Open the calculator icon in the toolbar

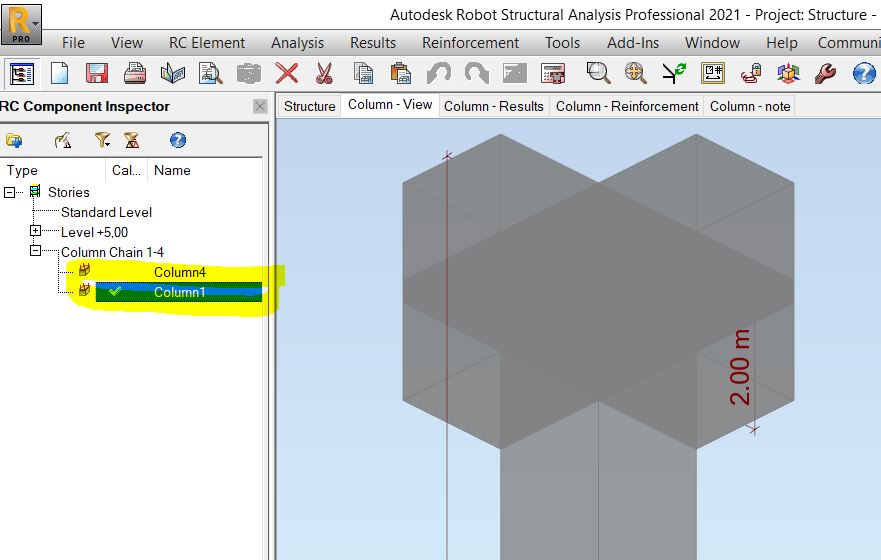(x=553, y=74)
